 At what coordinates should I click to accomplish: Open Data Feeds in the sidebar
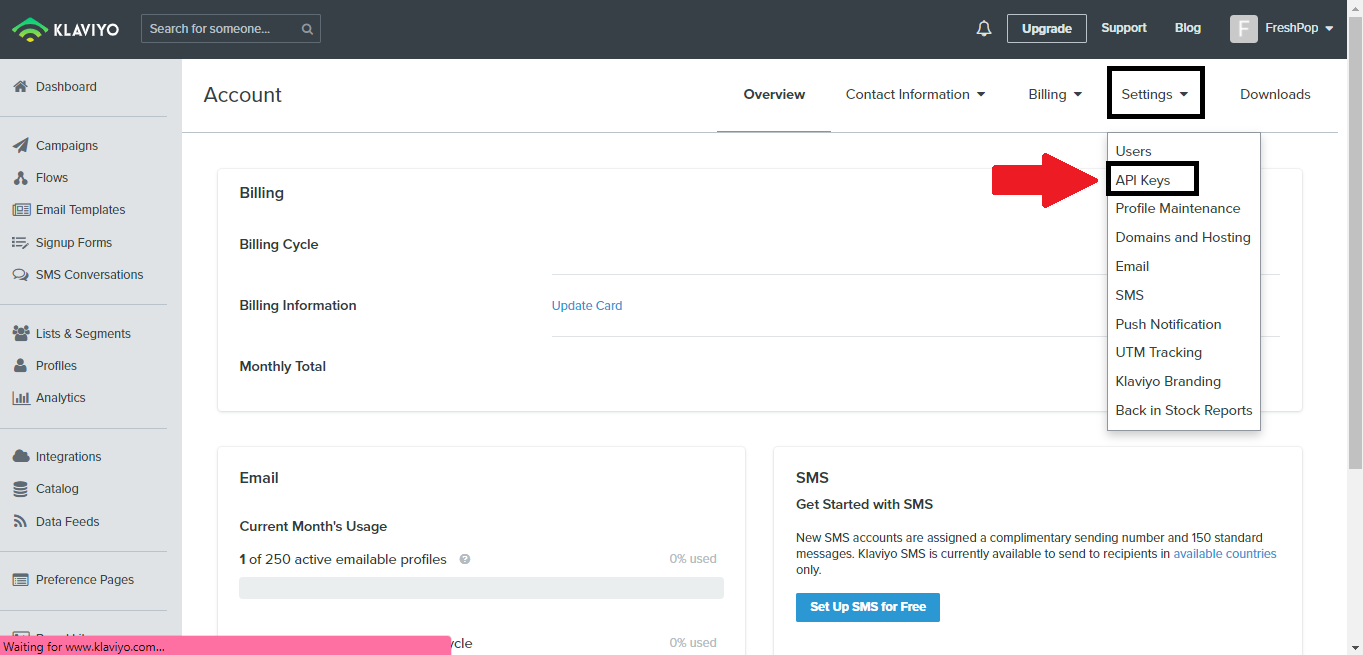[68, 522]
